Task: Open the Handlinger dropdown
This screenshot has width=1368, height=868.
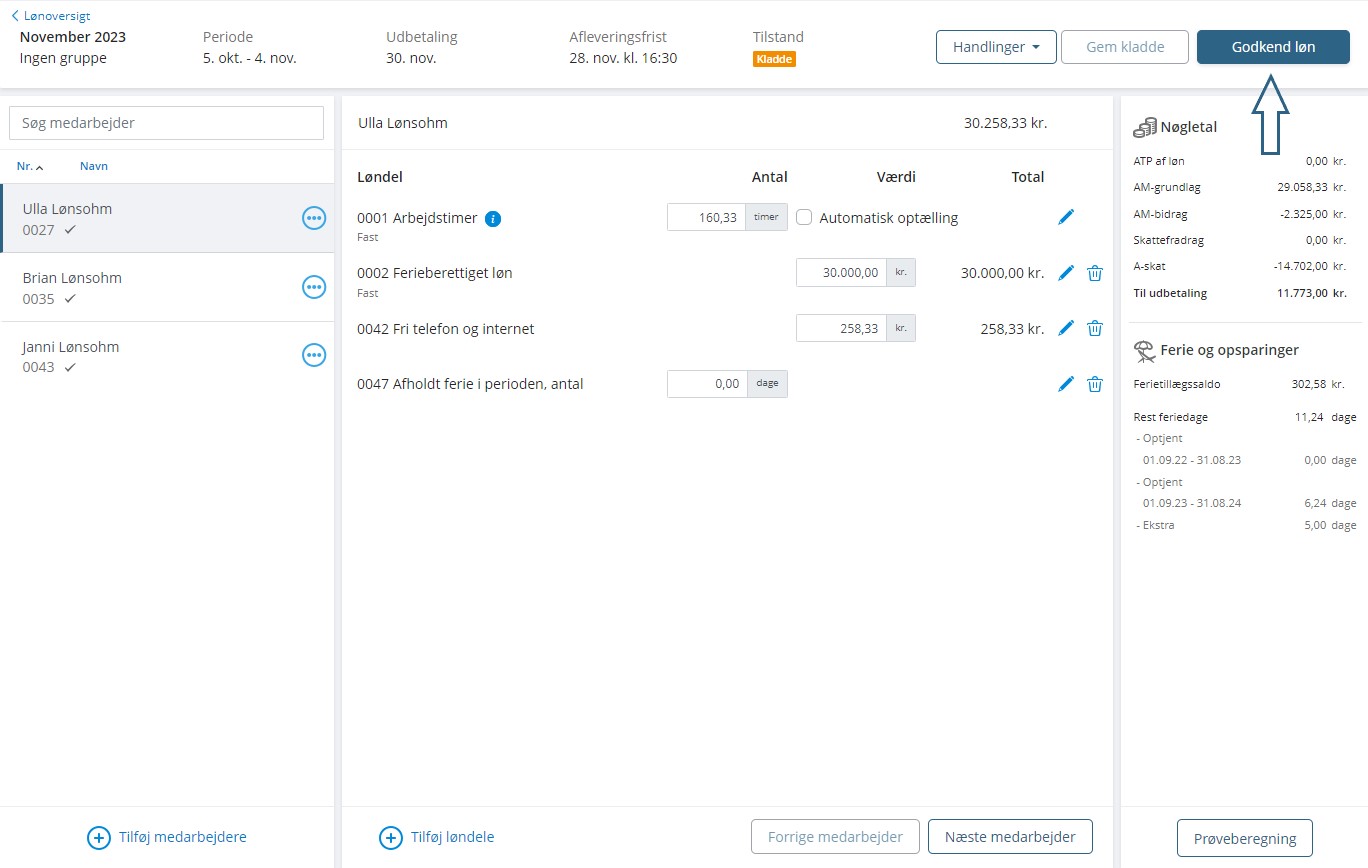Action: click(996, 47)
